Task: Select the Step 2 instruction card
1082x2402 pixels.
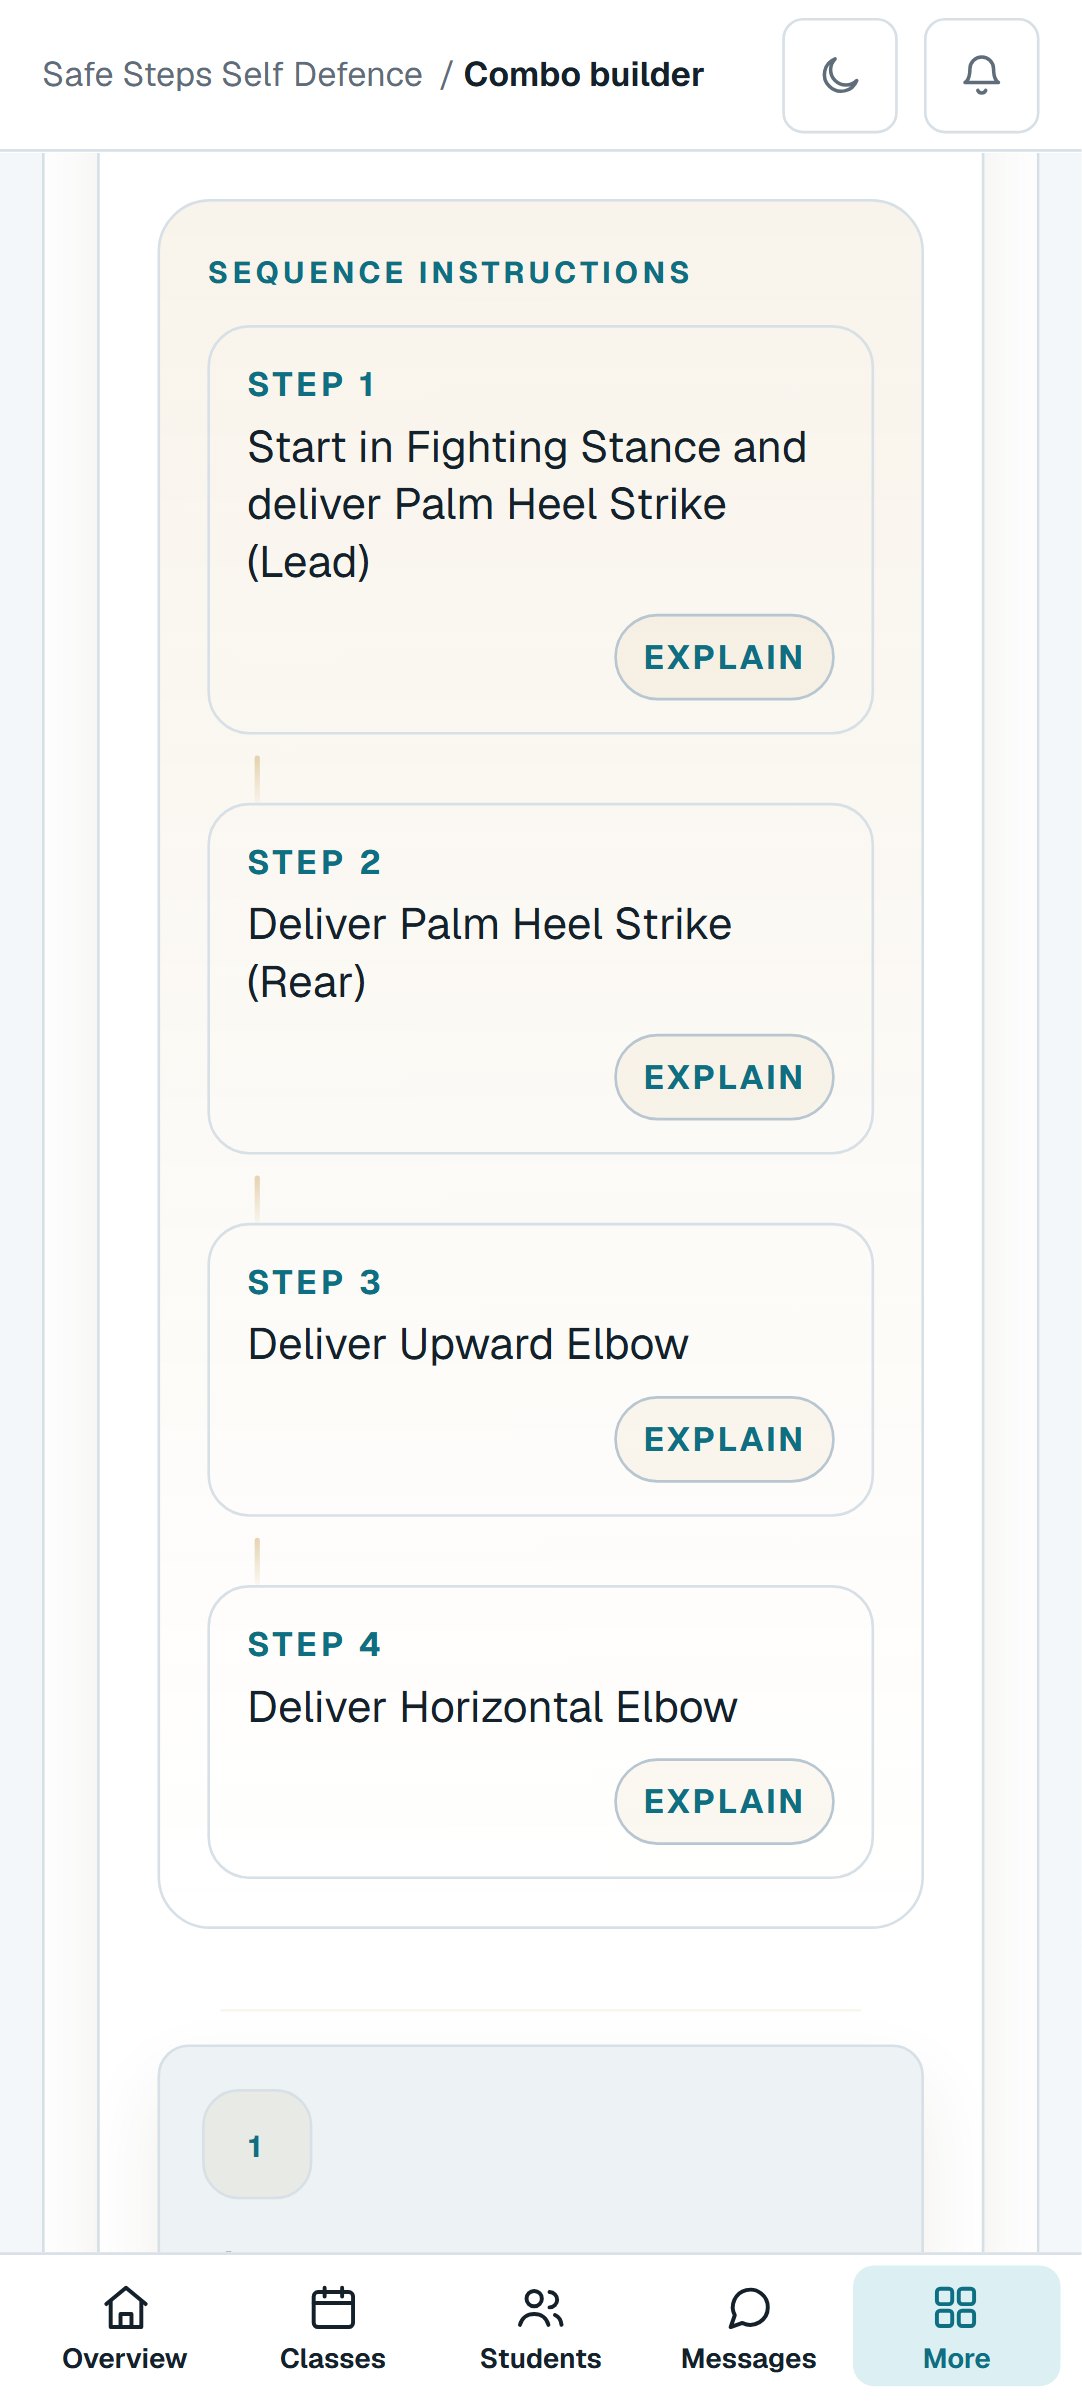Action: point(541,979)
